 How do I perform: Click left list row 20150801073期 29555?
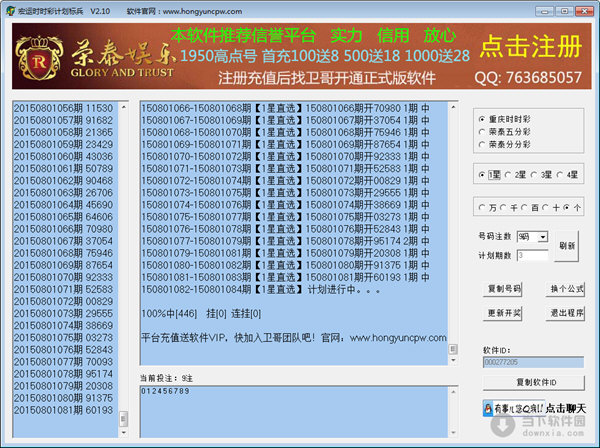(x=64, y=314)
